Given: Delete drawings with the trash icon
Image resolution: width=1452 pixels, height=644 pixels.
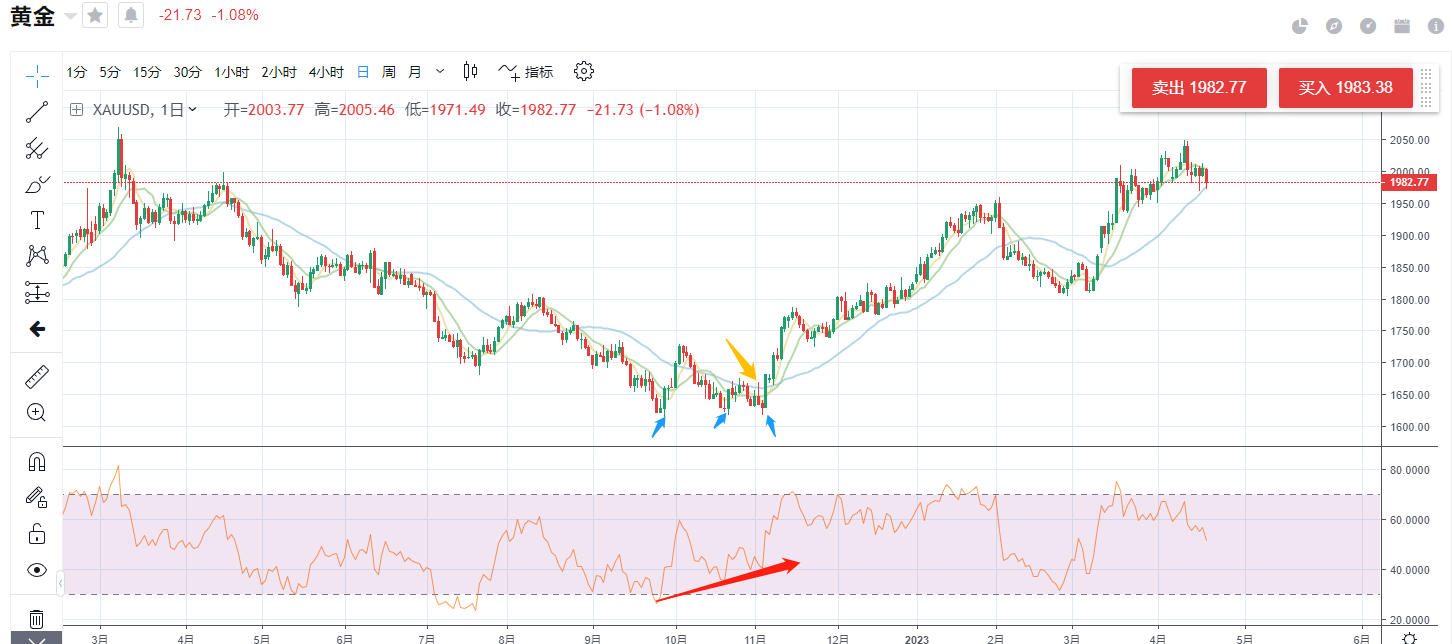Looking at the screenshot, I should click(x=37, y=619).
